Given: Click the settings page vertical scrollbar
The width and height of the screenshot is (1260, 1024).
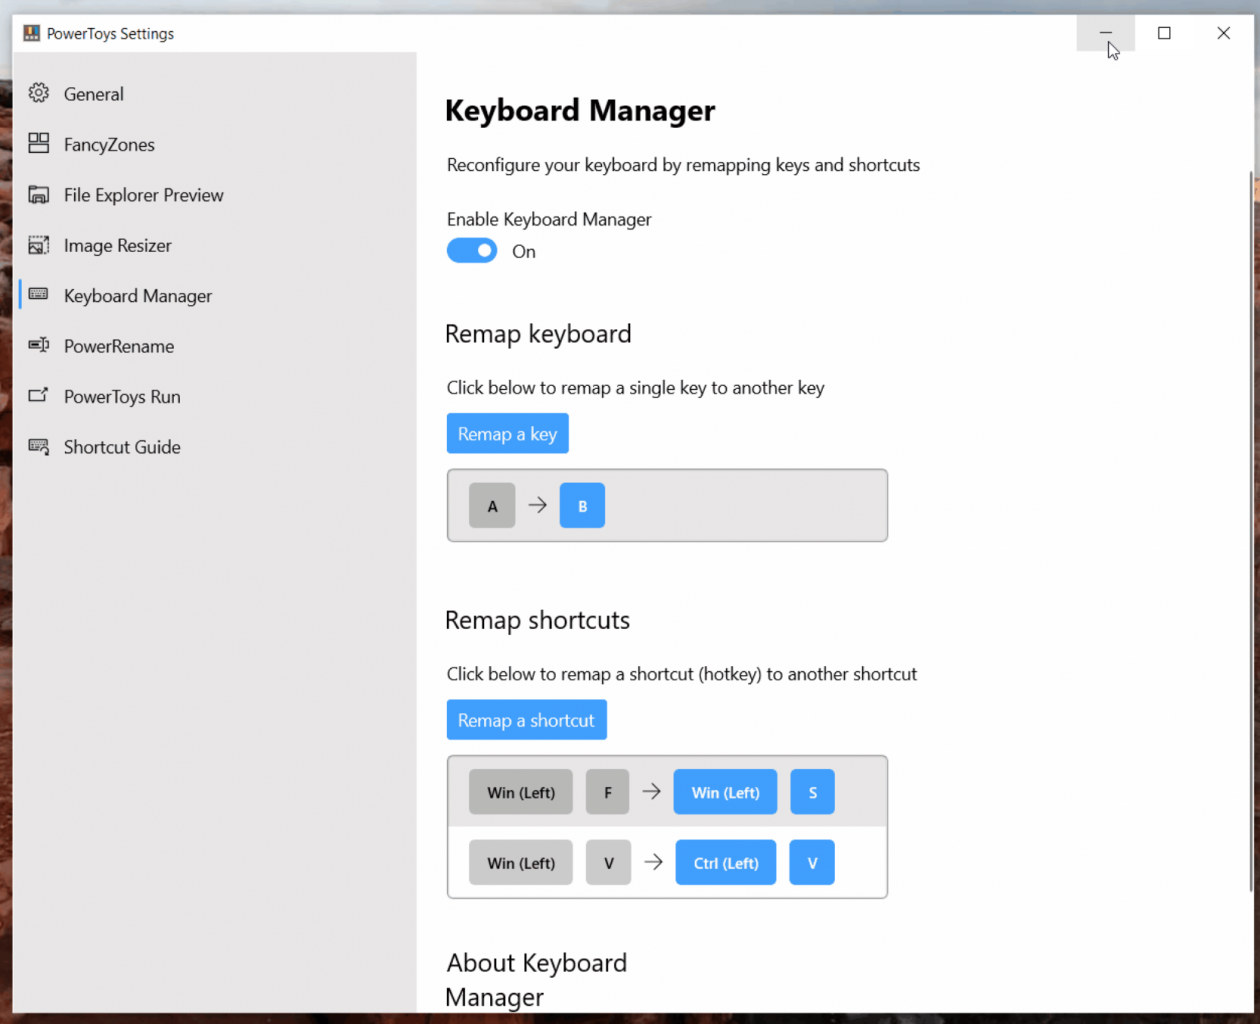Looking at the screenshot, I should 1251,530.
